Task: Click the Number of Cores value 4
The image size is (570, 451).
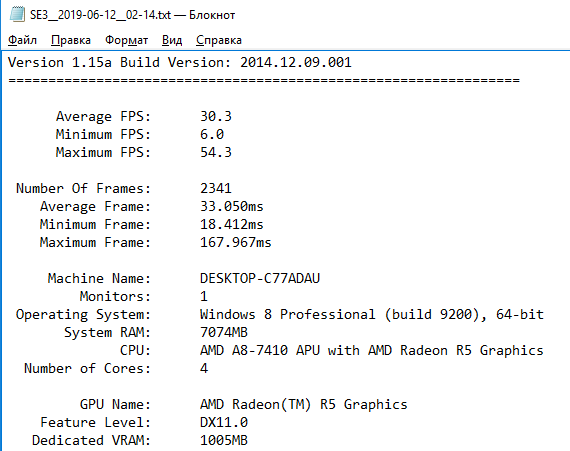Action: pos(204,369)
